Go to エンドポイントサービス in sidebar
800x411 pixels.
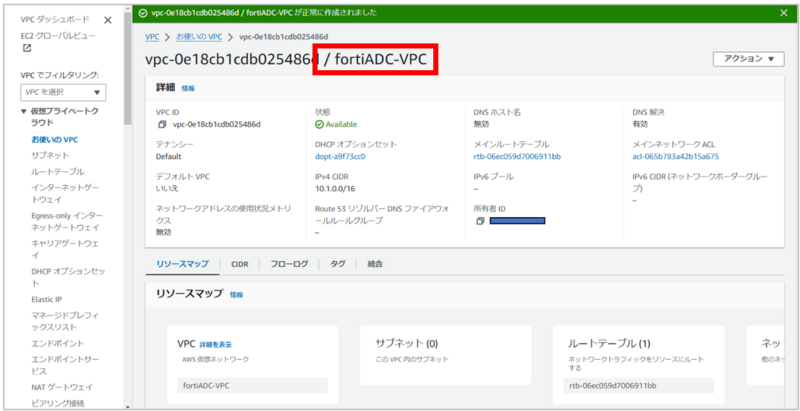click(65, 365)
